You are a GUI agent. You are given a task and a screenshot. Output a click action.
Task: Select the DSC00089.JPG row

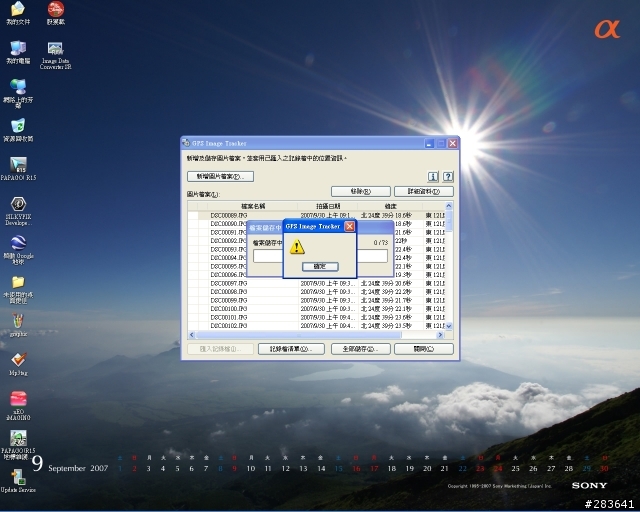tap(316, 215)
